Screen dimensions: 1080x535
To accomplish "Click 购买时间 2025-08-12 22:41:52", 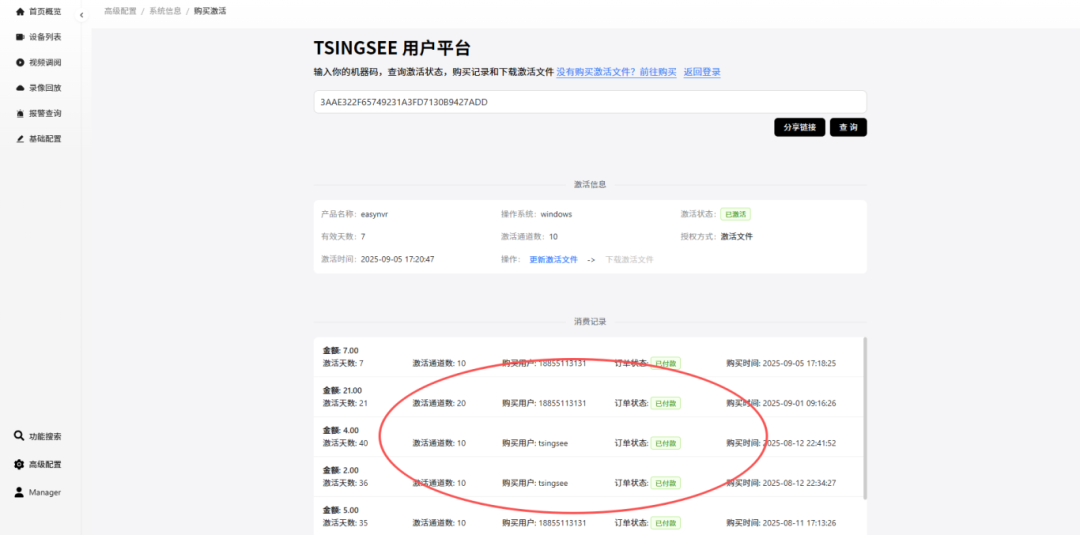I will click(x=781, y=443).
